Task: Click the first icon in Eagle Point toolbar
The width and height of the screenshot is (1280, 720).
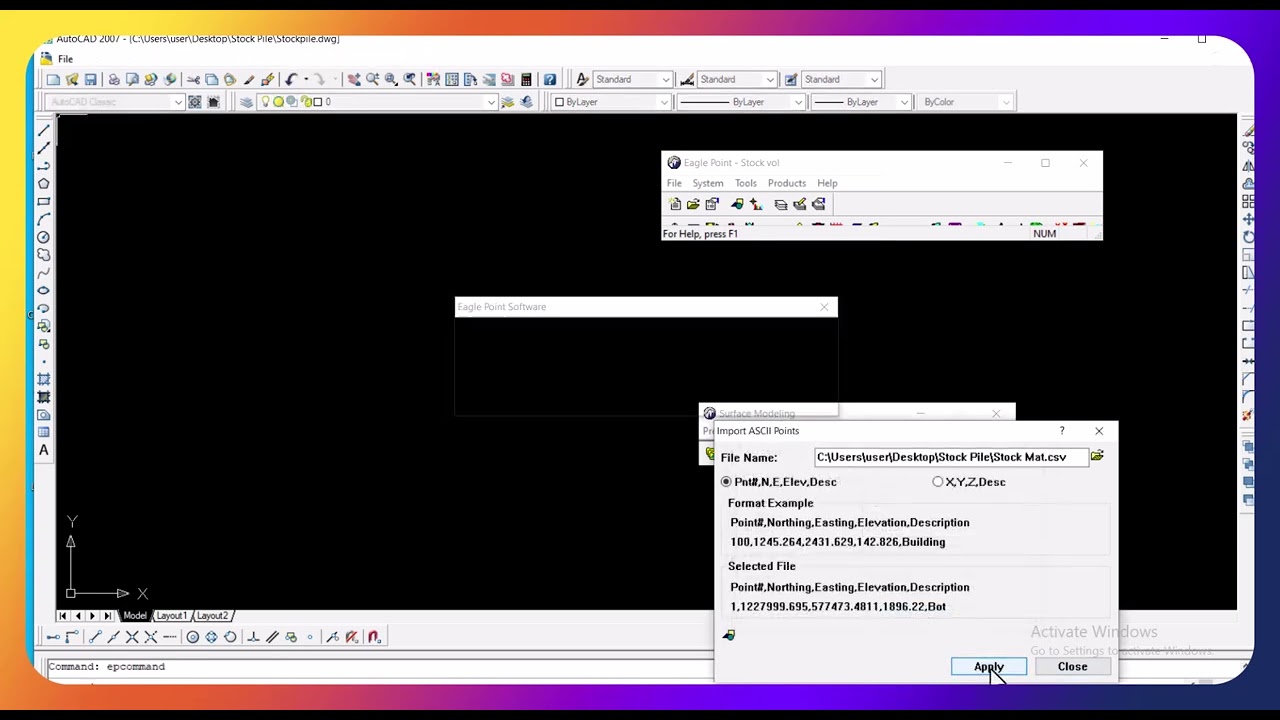Action: click(675, 204)
